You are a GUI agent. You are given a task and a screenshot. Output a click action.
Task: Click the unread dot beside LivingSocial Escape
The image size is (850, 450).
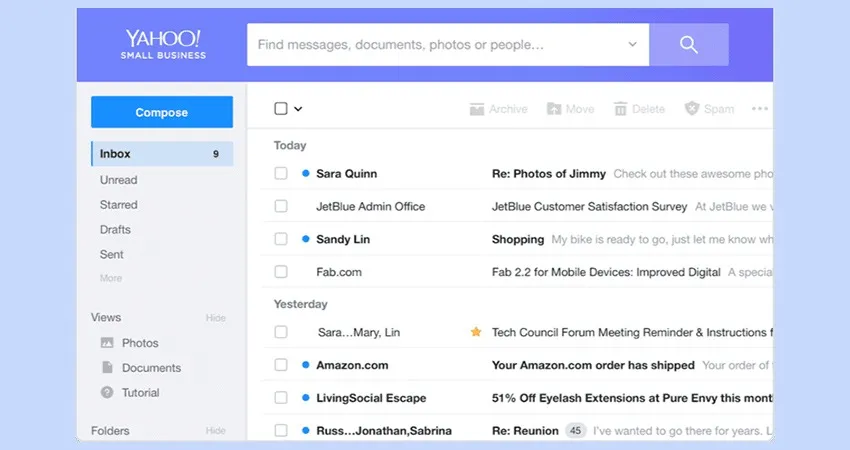[306, 398]
